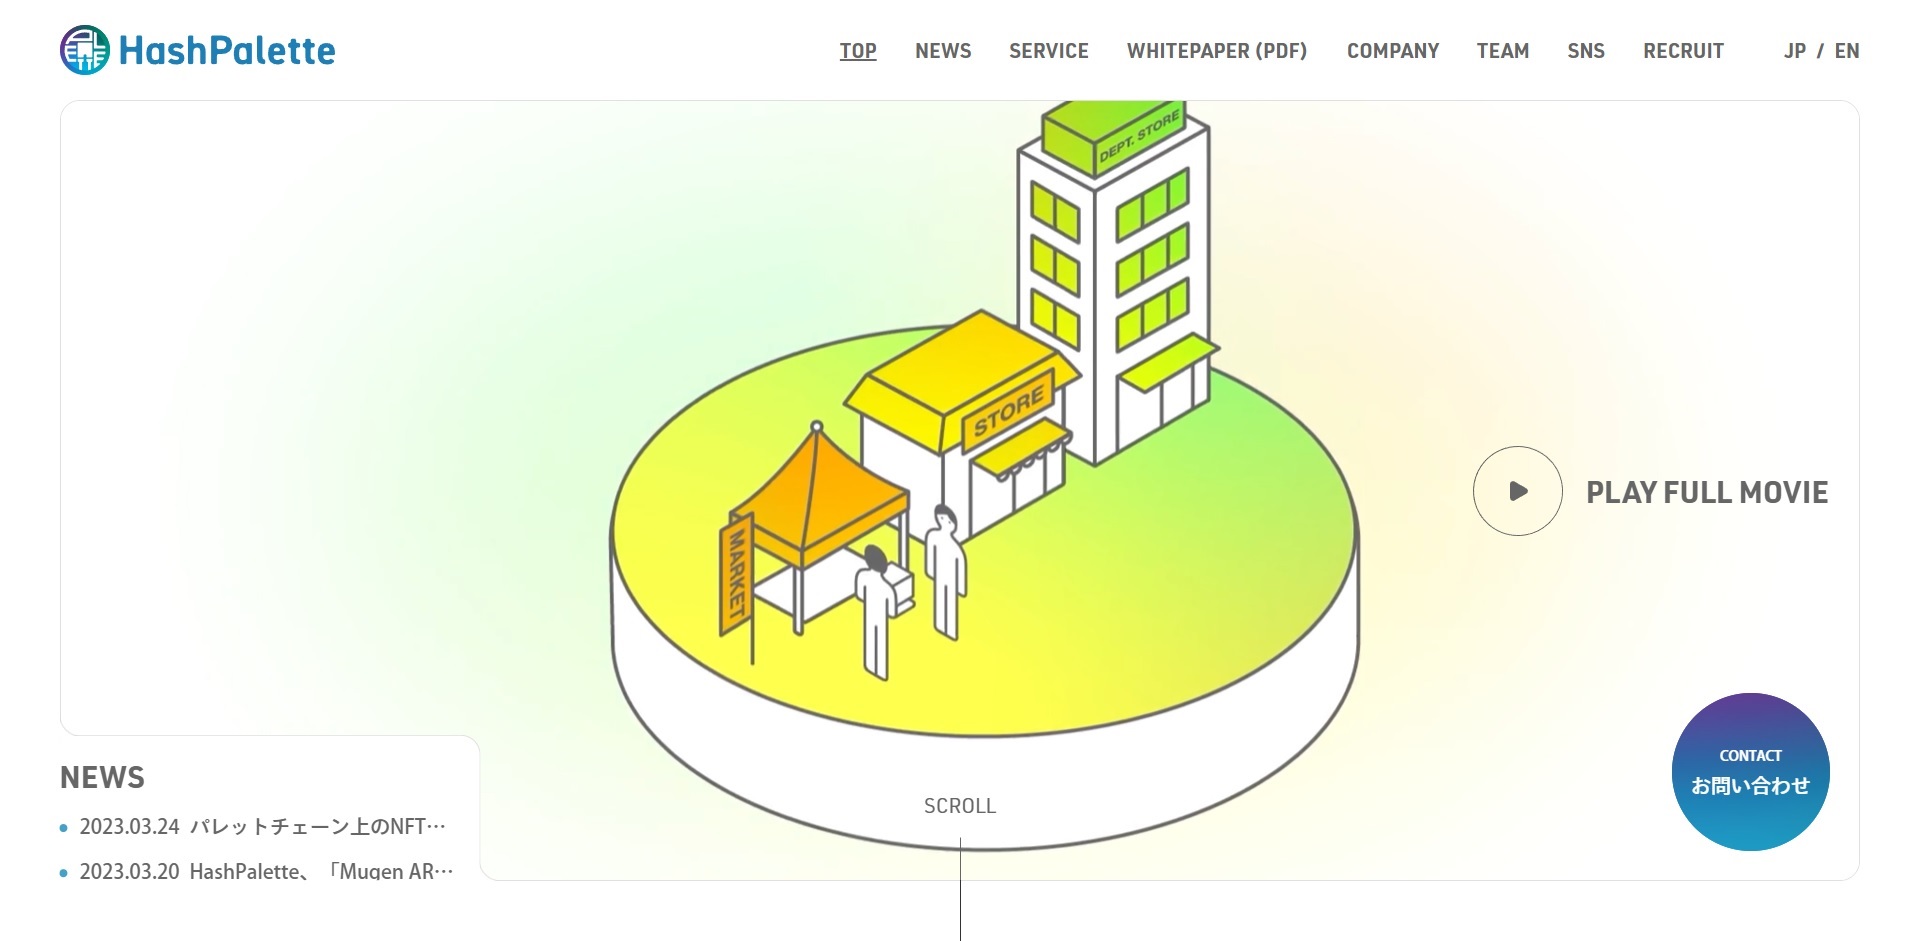
Task: Switch site language to EN
Action: [1846, 51]
